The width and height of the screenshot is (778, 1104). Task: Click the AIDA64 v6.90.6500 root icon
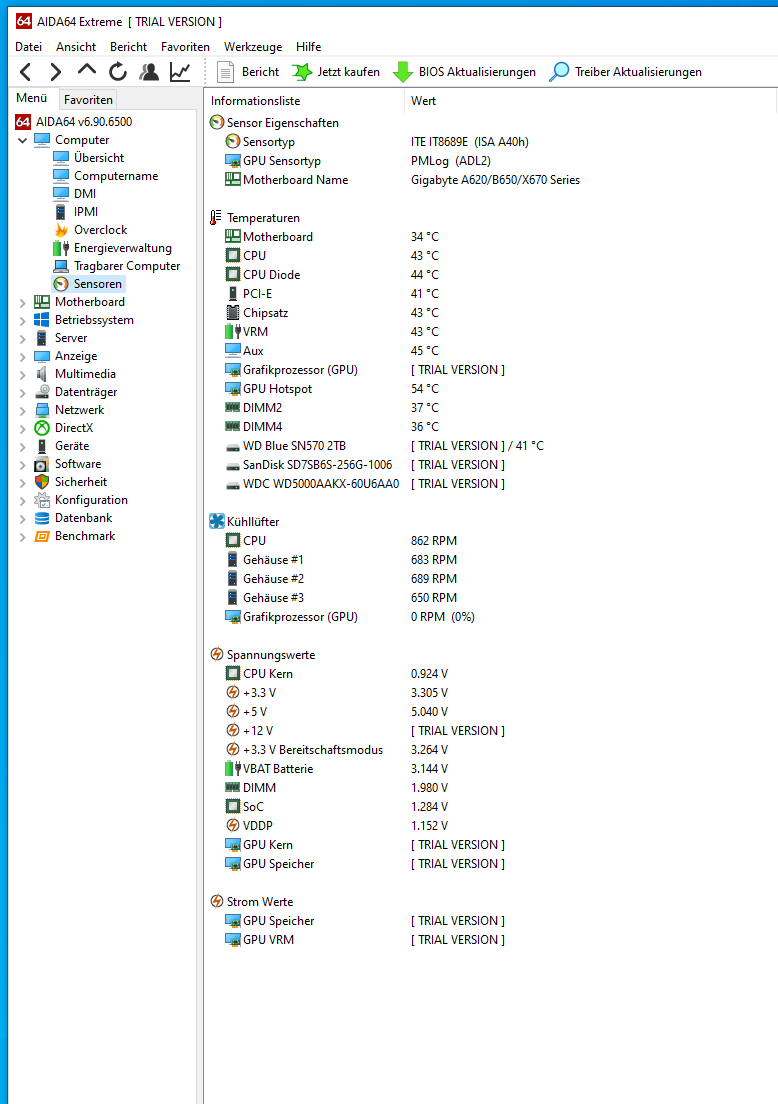point(23,122)
